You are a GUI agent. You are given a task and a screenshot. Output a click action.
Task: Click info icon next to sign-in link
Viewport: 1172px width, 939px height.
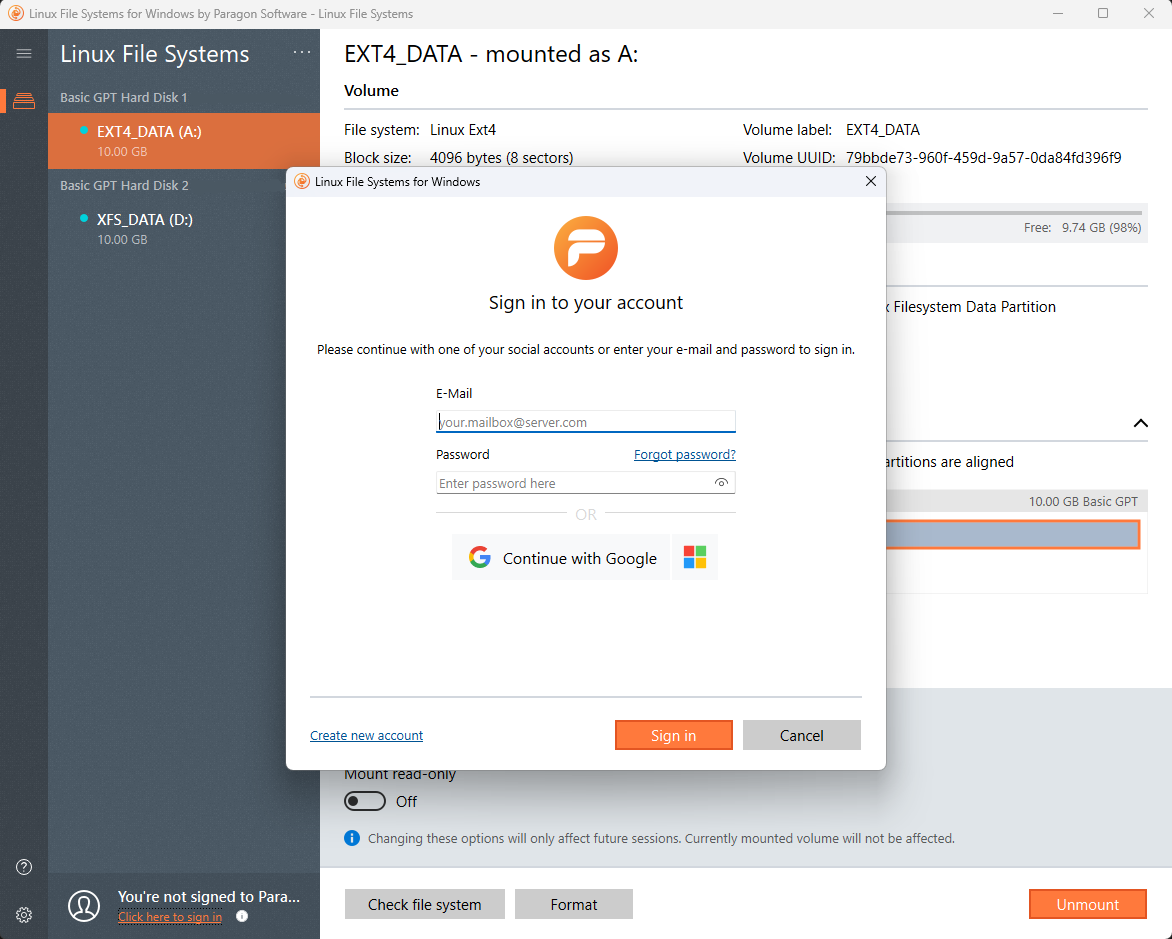242,917
